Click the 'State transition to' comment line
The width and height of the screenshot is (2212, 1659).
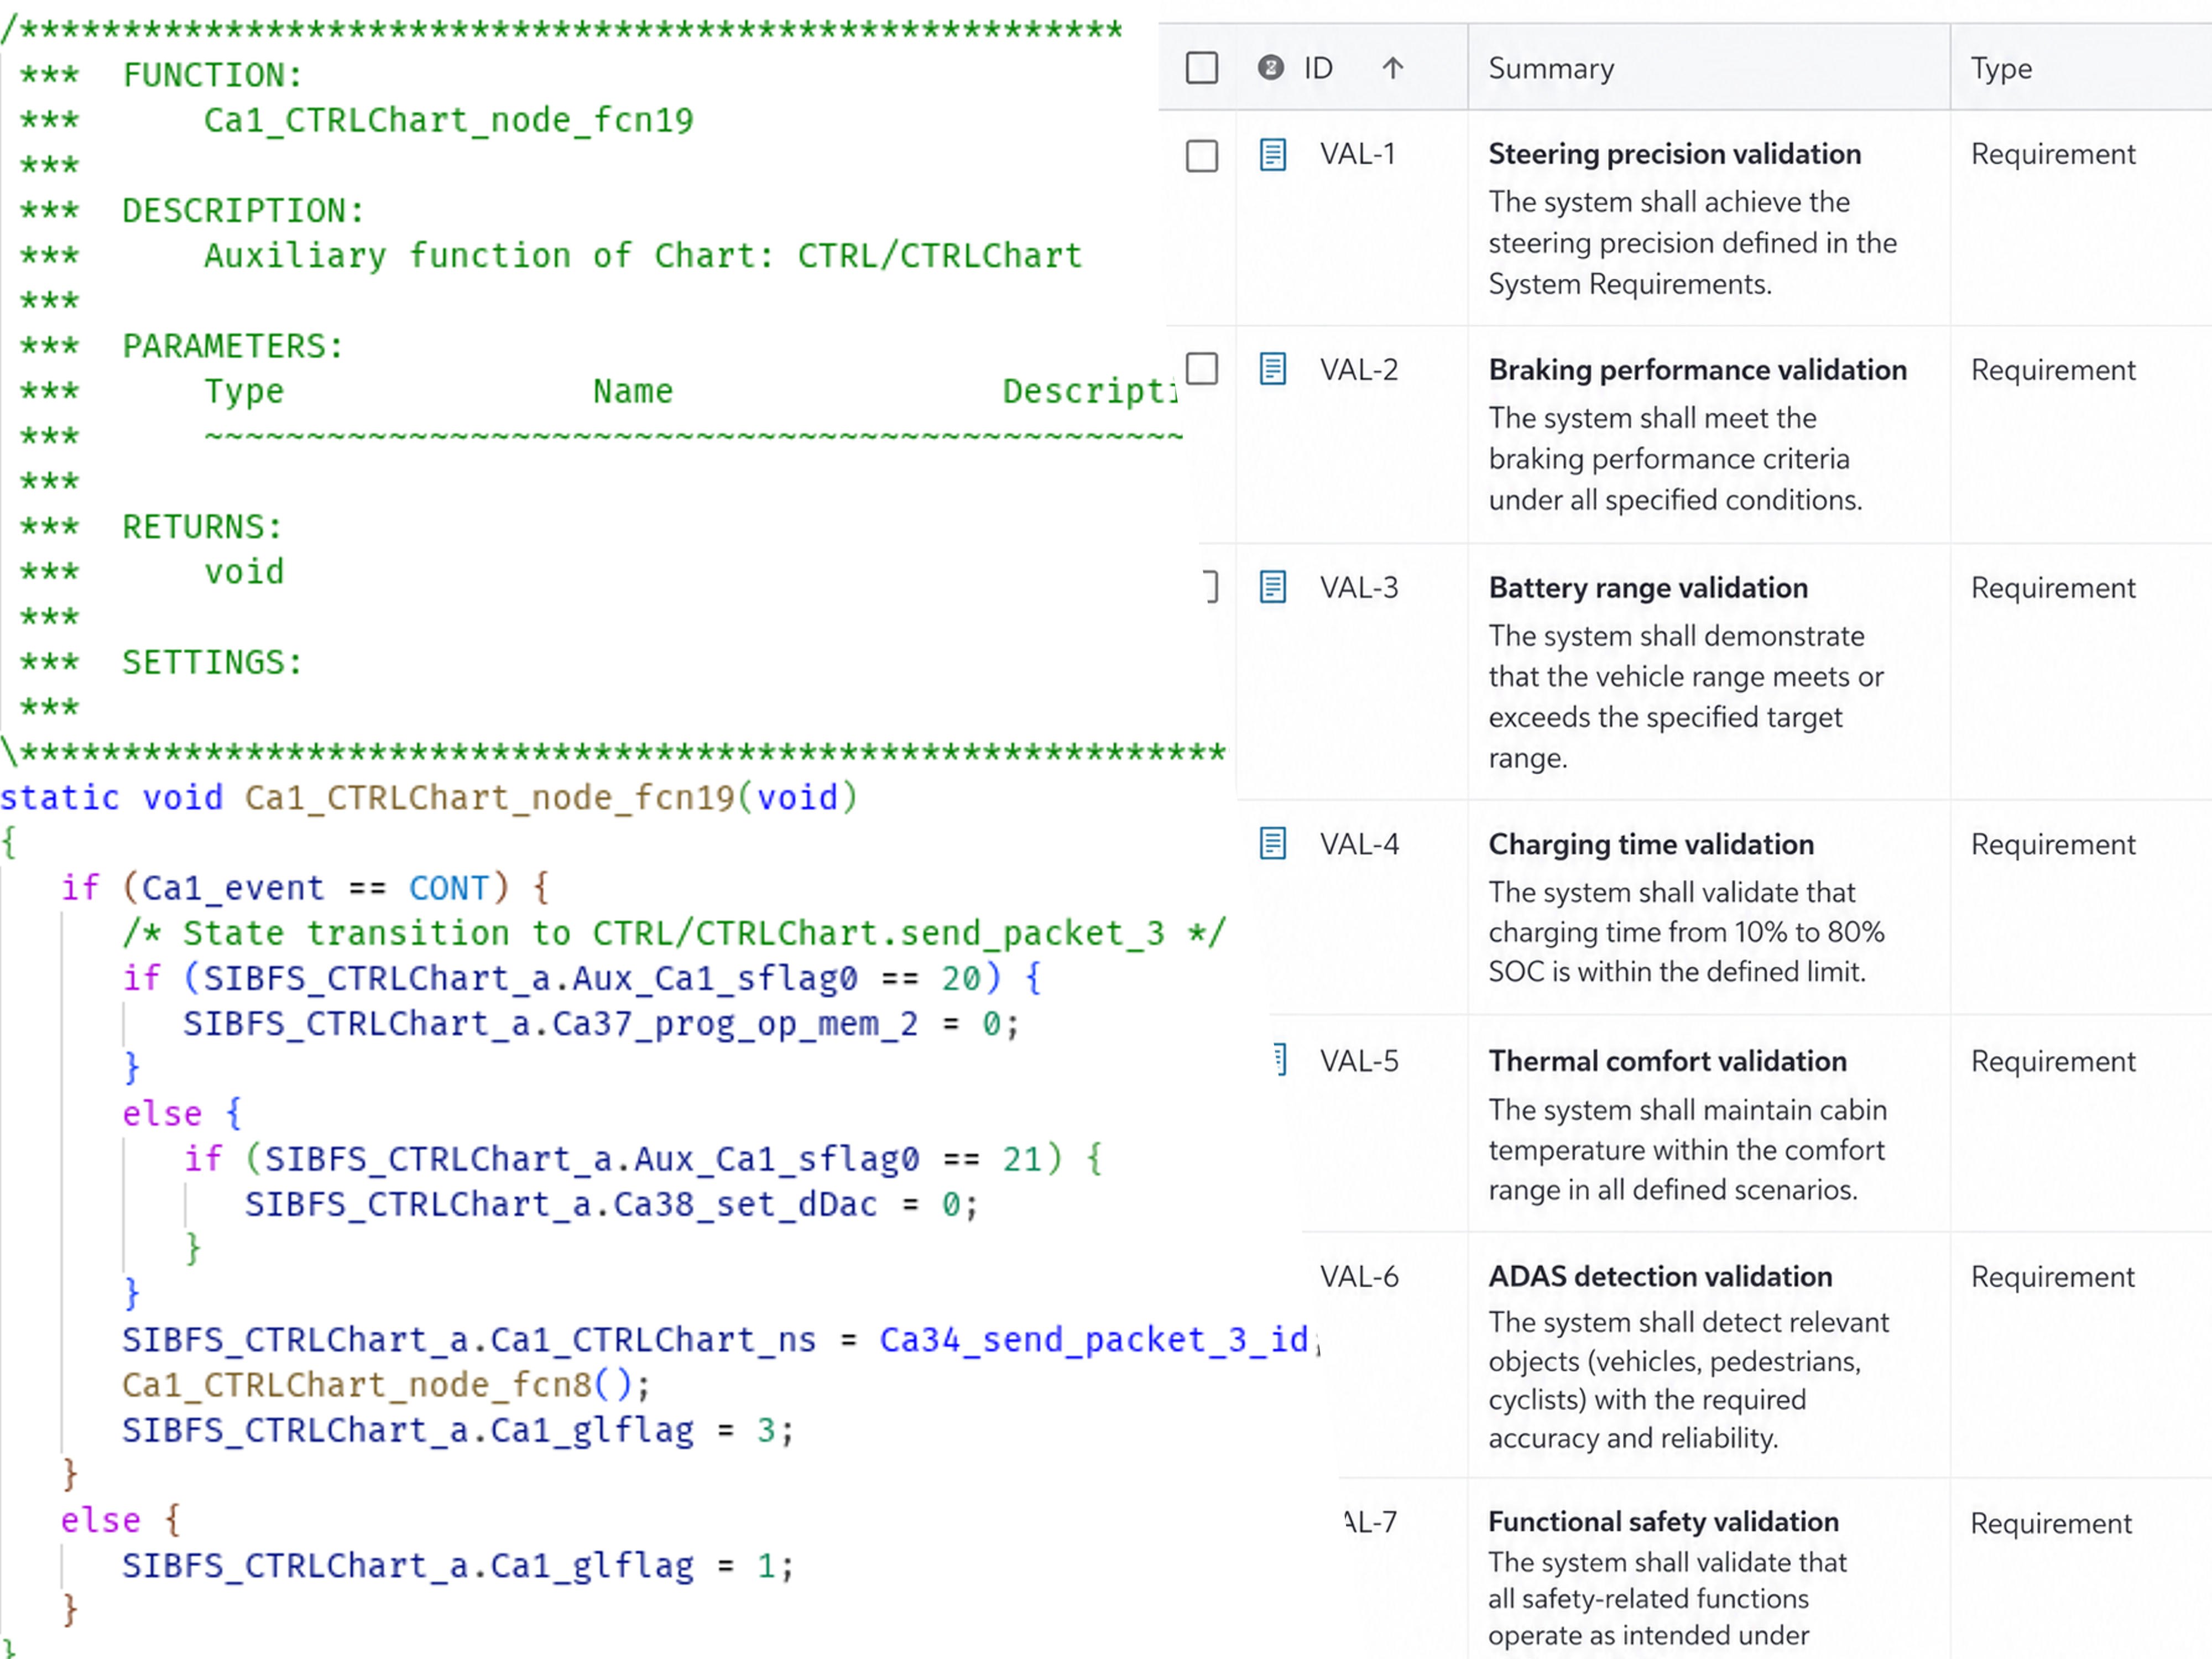tap(673, 933)
